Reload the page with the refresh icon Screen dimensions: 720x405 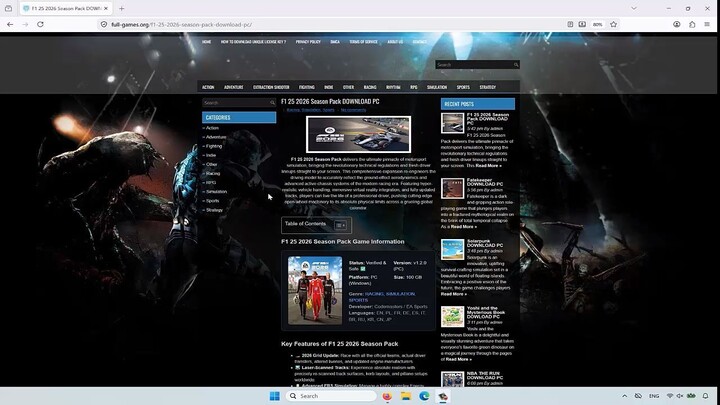40,24
